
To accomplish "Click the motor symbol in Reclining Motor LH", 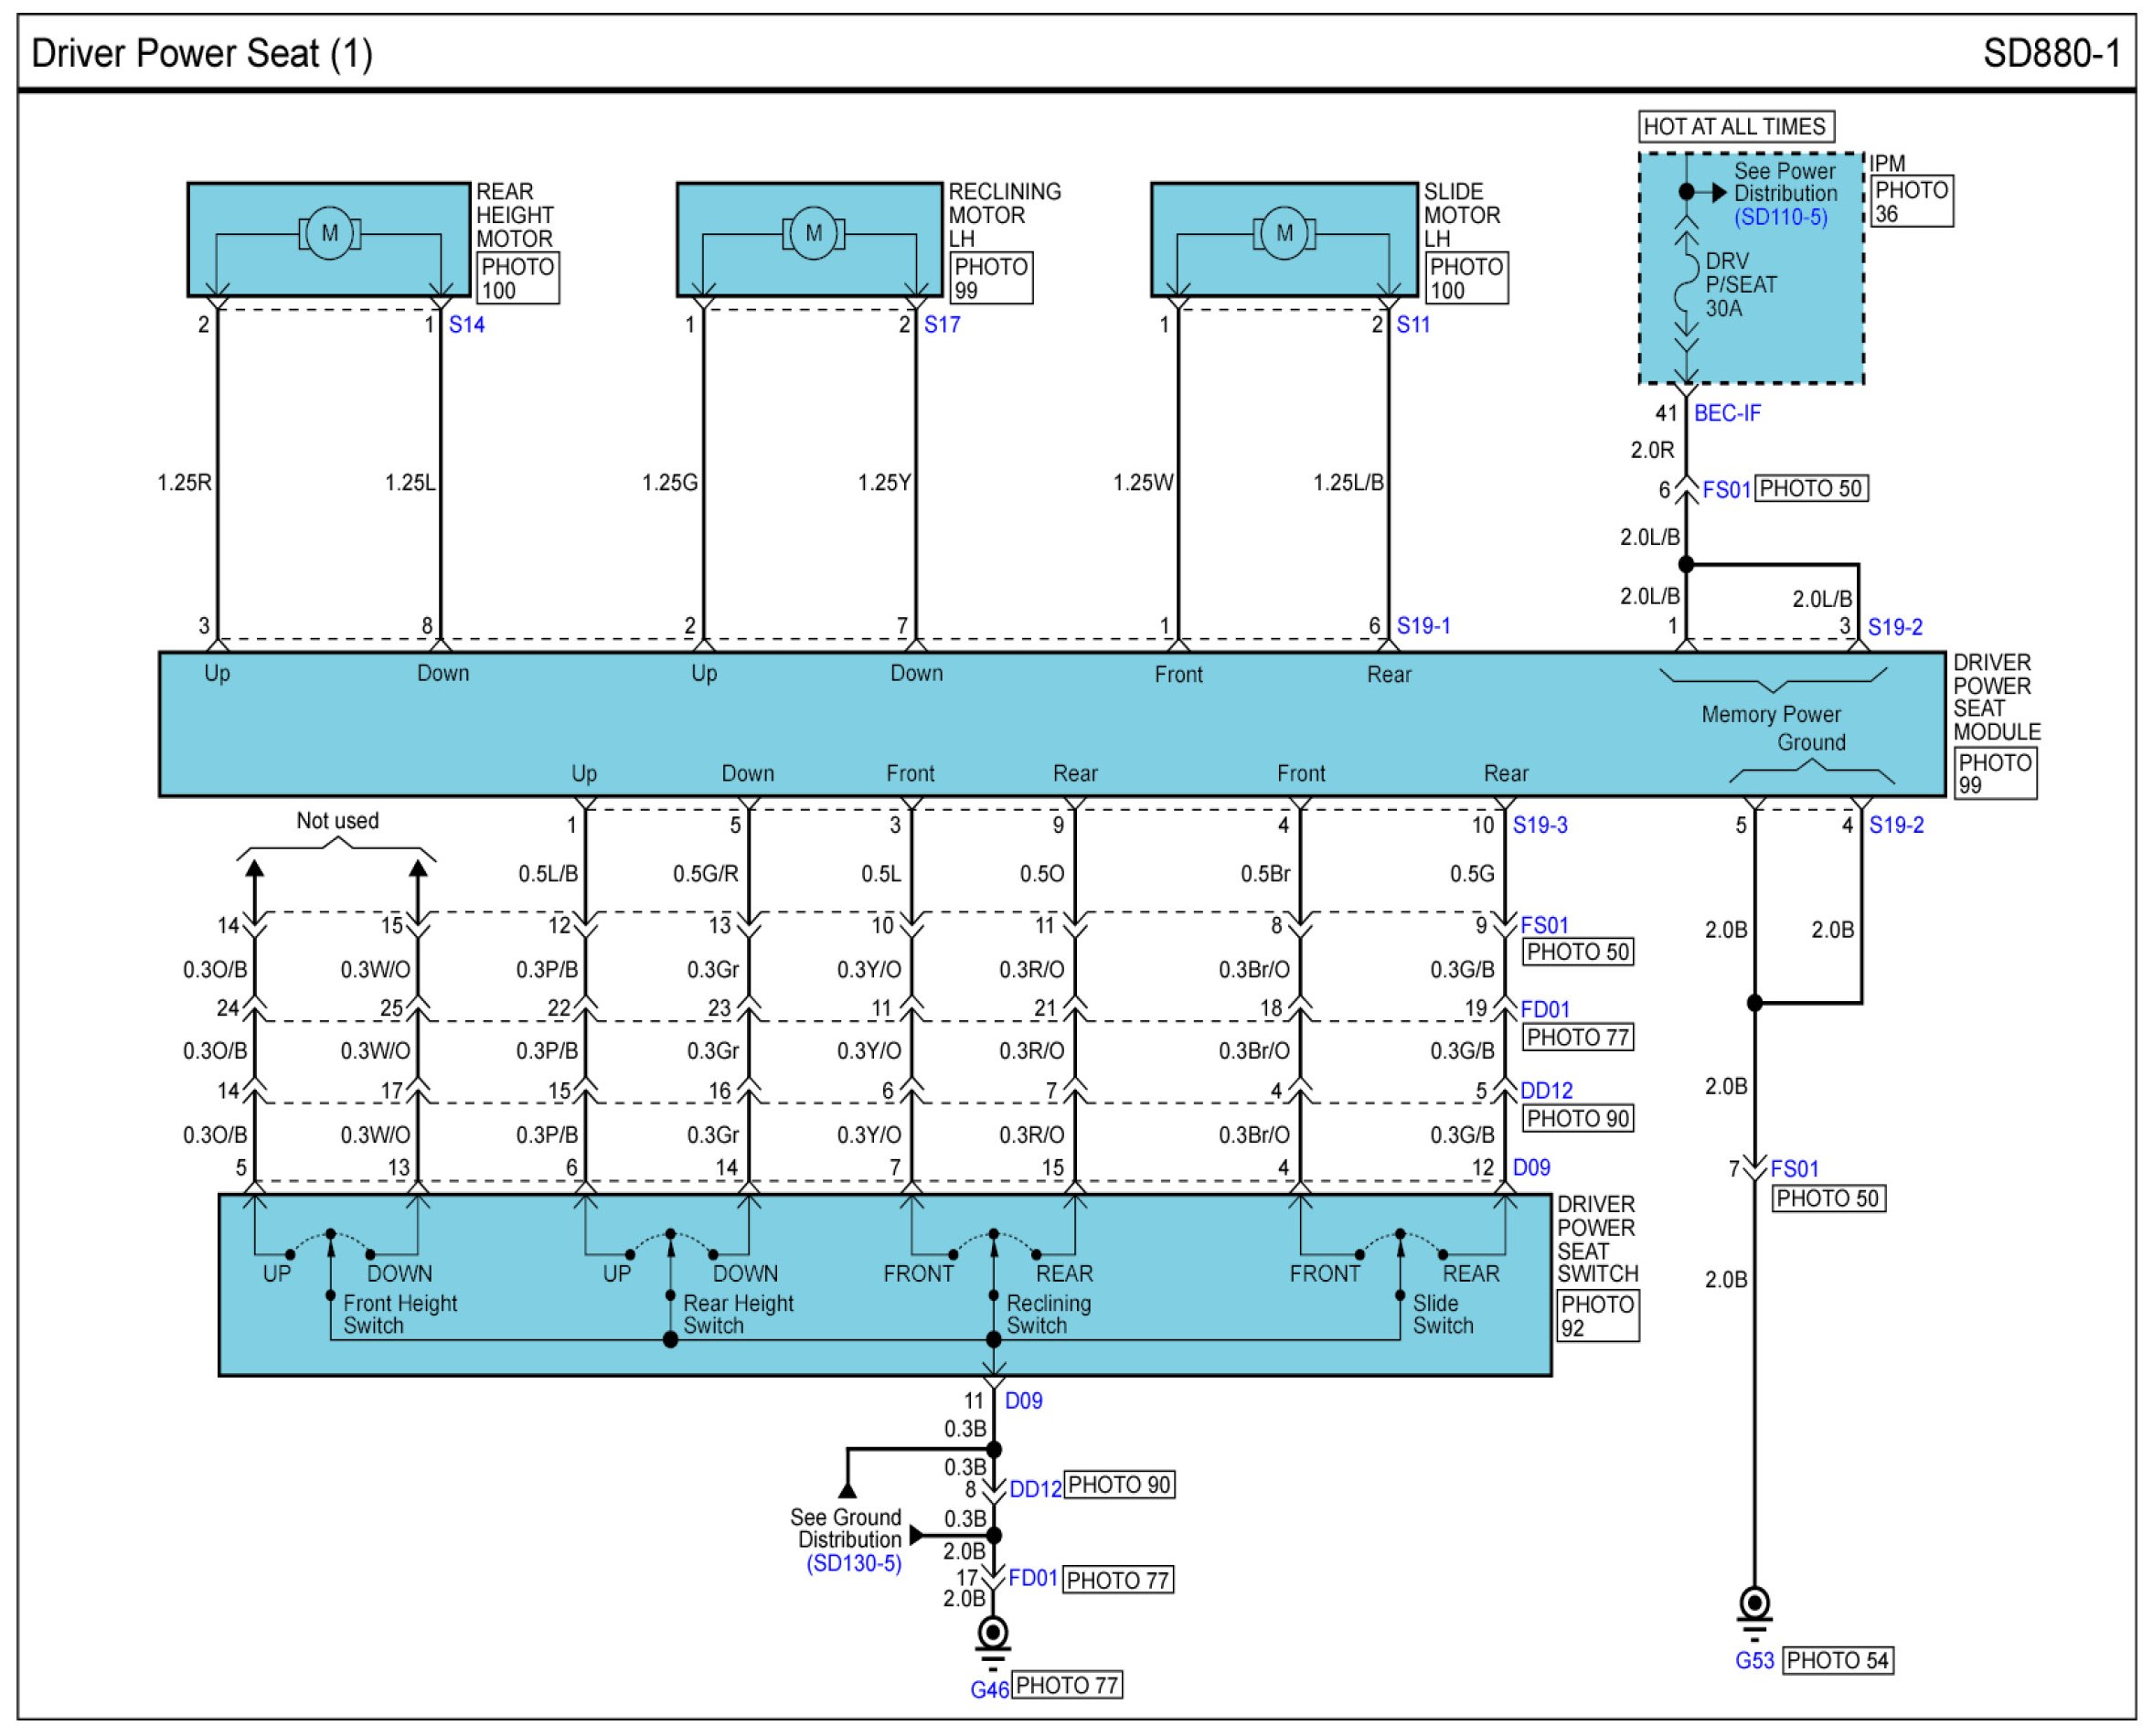I will coord(813,234).
